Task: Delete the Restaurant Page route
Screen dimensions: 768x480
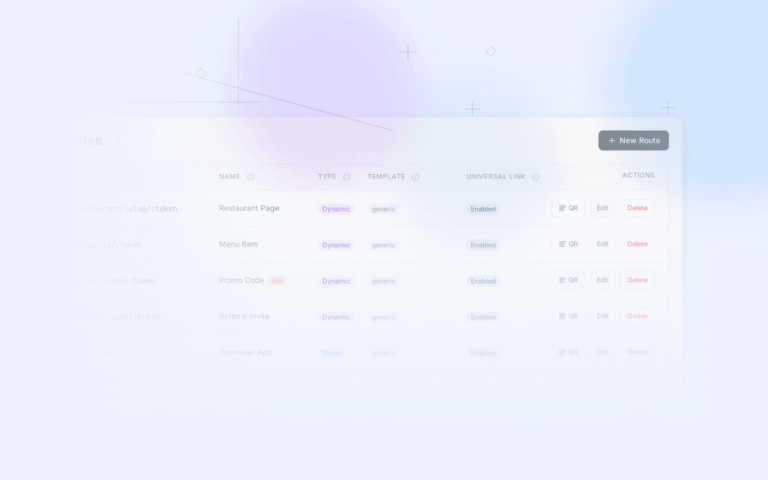Action: point(637,208)
